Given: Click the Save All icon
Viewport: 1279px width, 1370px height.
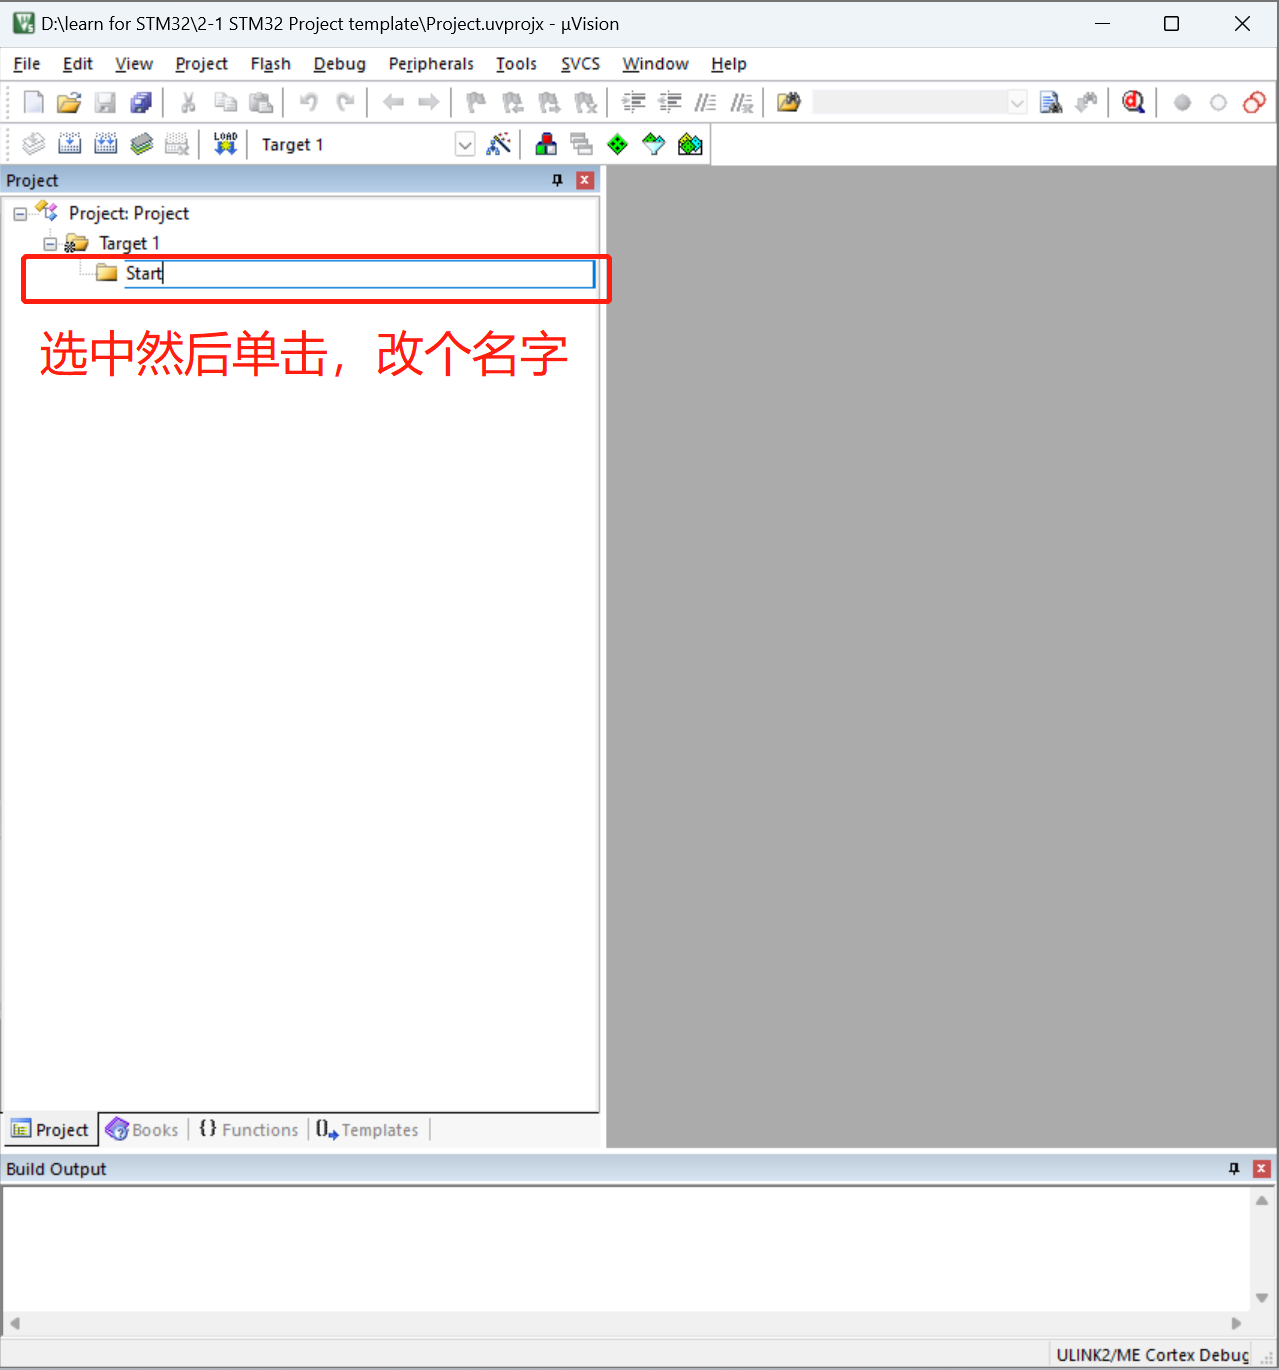Looking at the screenshot, I should click(x=141, y=102).
